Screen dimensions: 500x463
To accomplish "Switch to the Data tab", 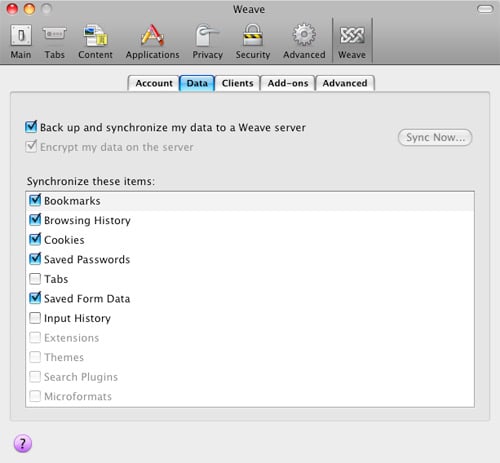I will tap(197, 83).
